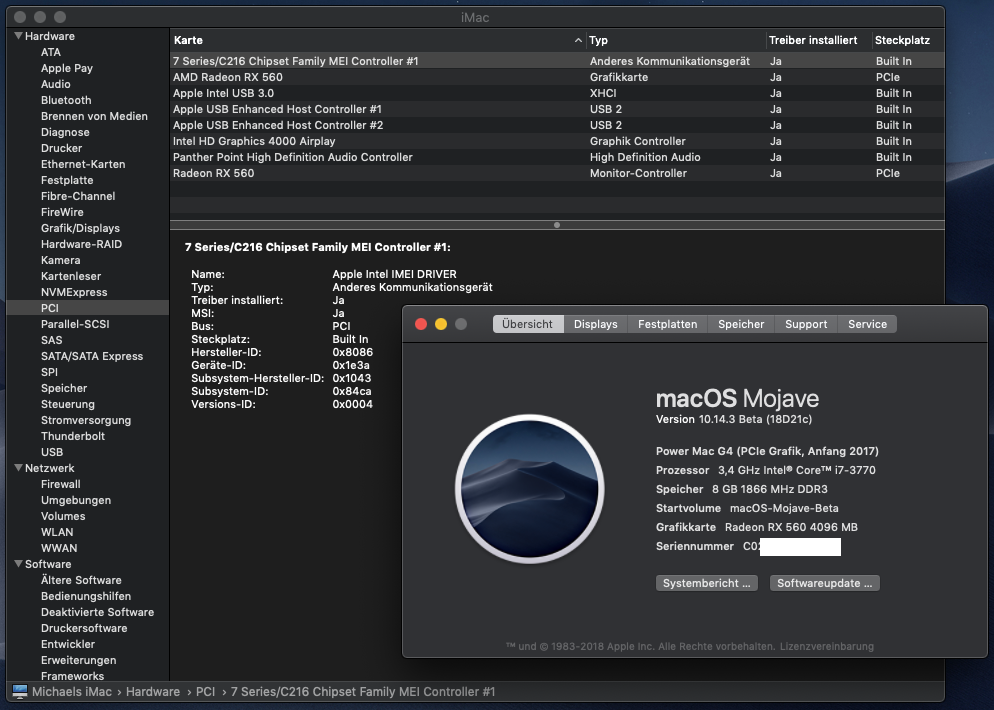Open the Festplatten tab

667,324
